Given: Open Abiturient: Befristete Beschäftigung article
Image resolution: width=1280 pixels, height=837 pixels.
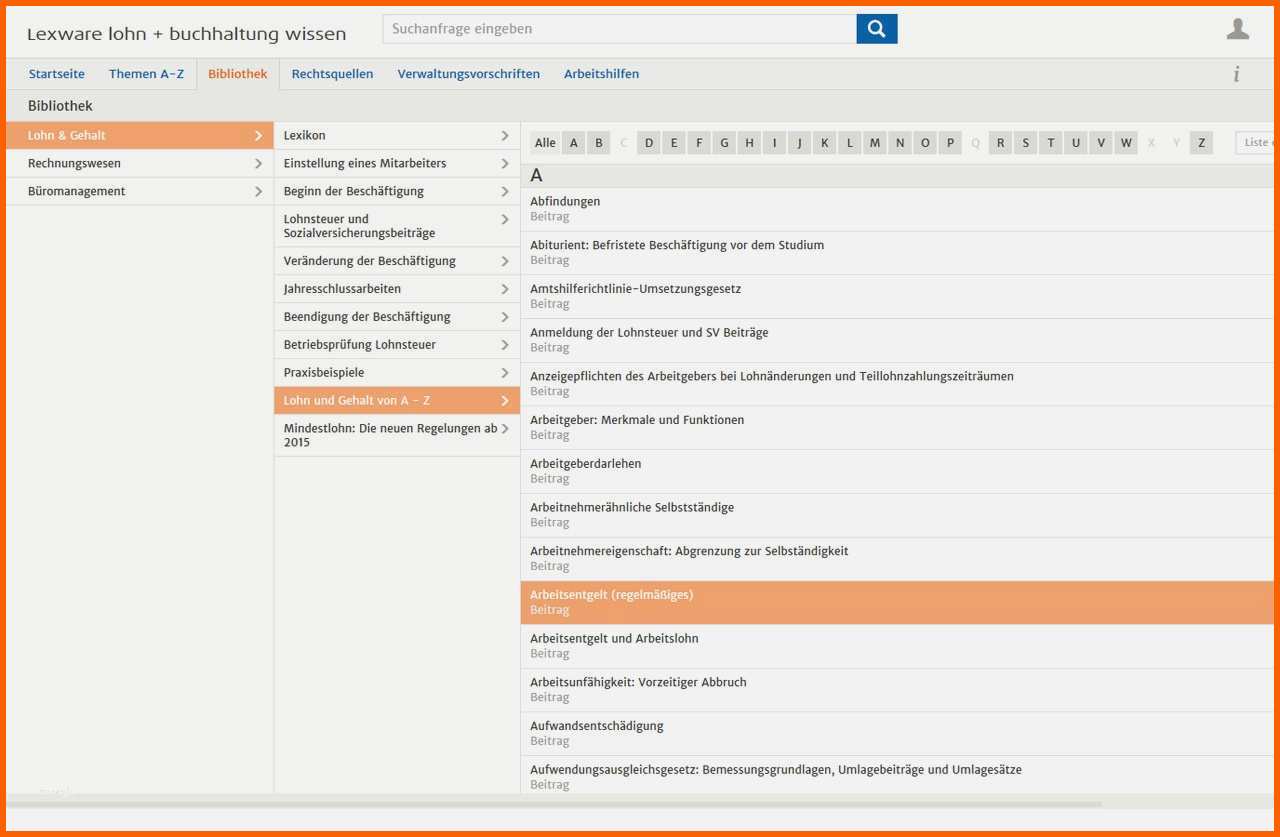Looking at the screenshot, I should click(x=897, y=253).
